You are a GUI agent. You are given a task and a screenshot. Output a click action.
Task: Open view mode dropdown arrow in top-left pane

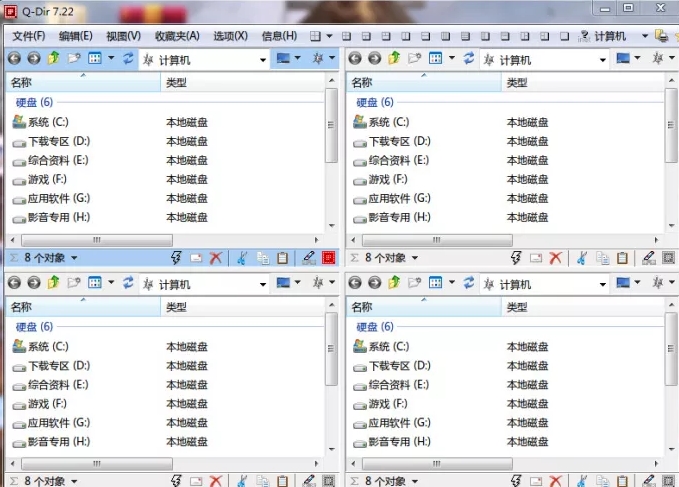click(x=111, y=58)
